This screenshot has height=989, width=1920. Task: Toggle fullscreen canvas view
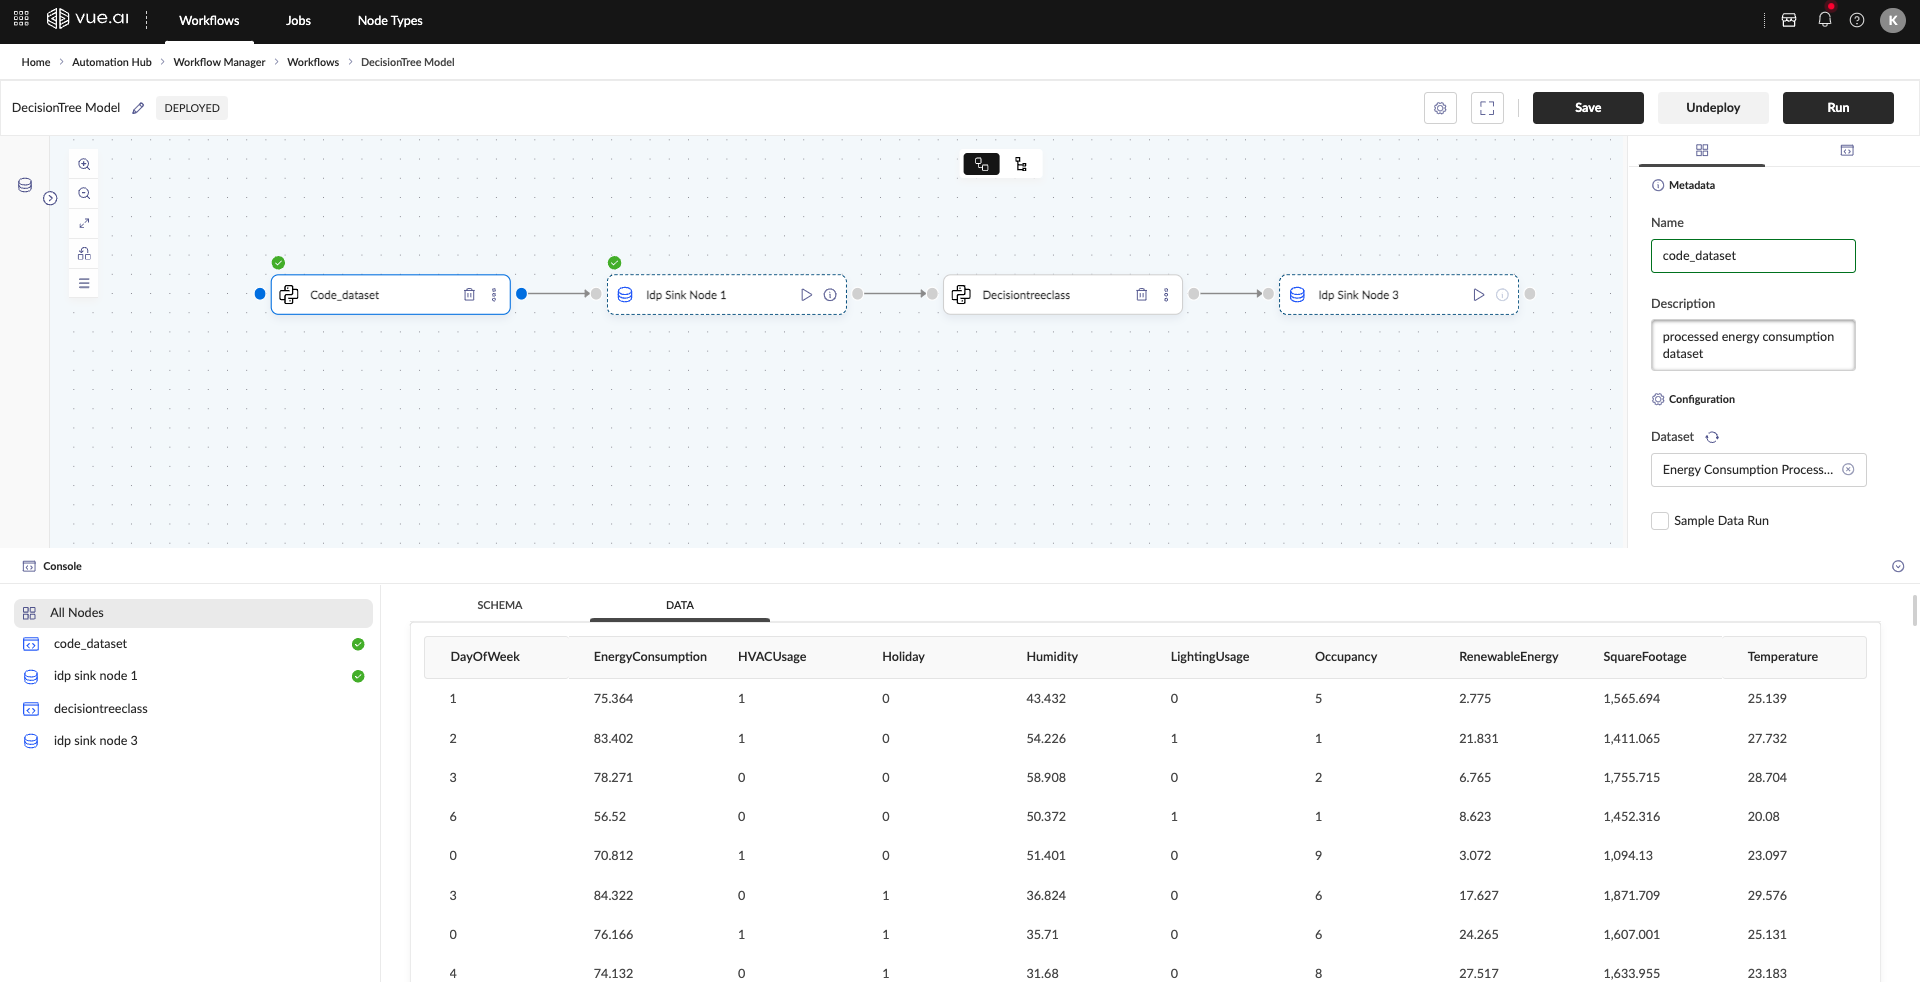(1487, 108)
